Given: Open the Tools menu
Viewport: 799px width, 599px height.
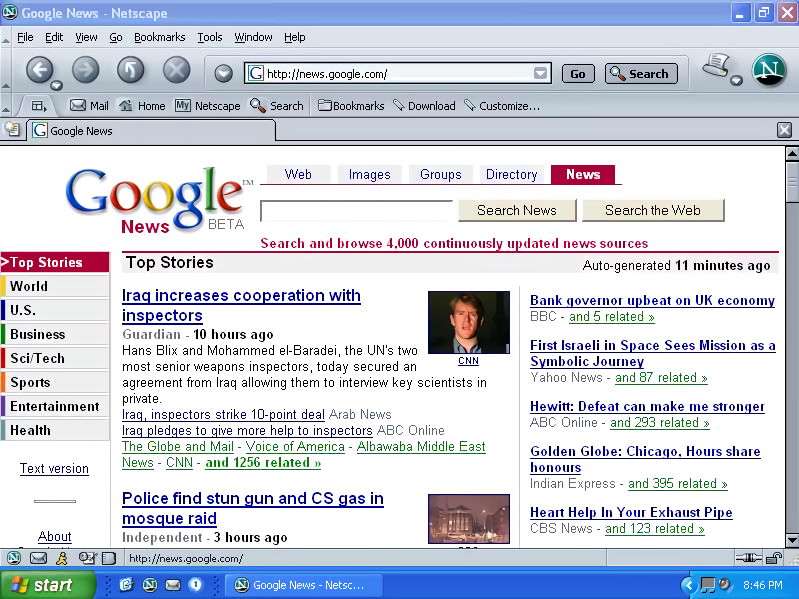Looking at the screenshot, I should click(209, 37).
